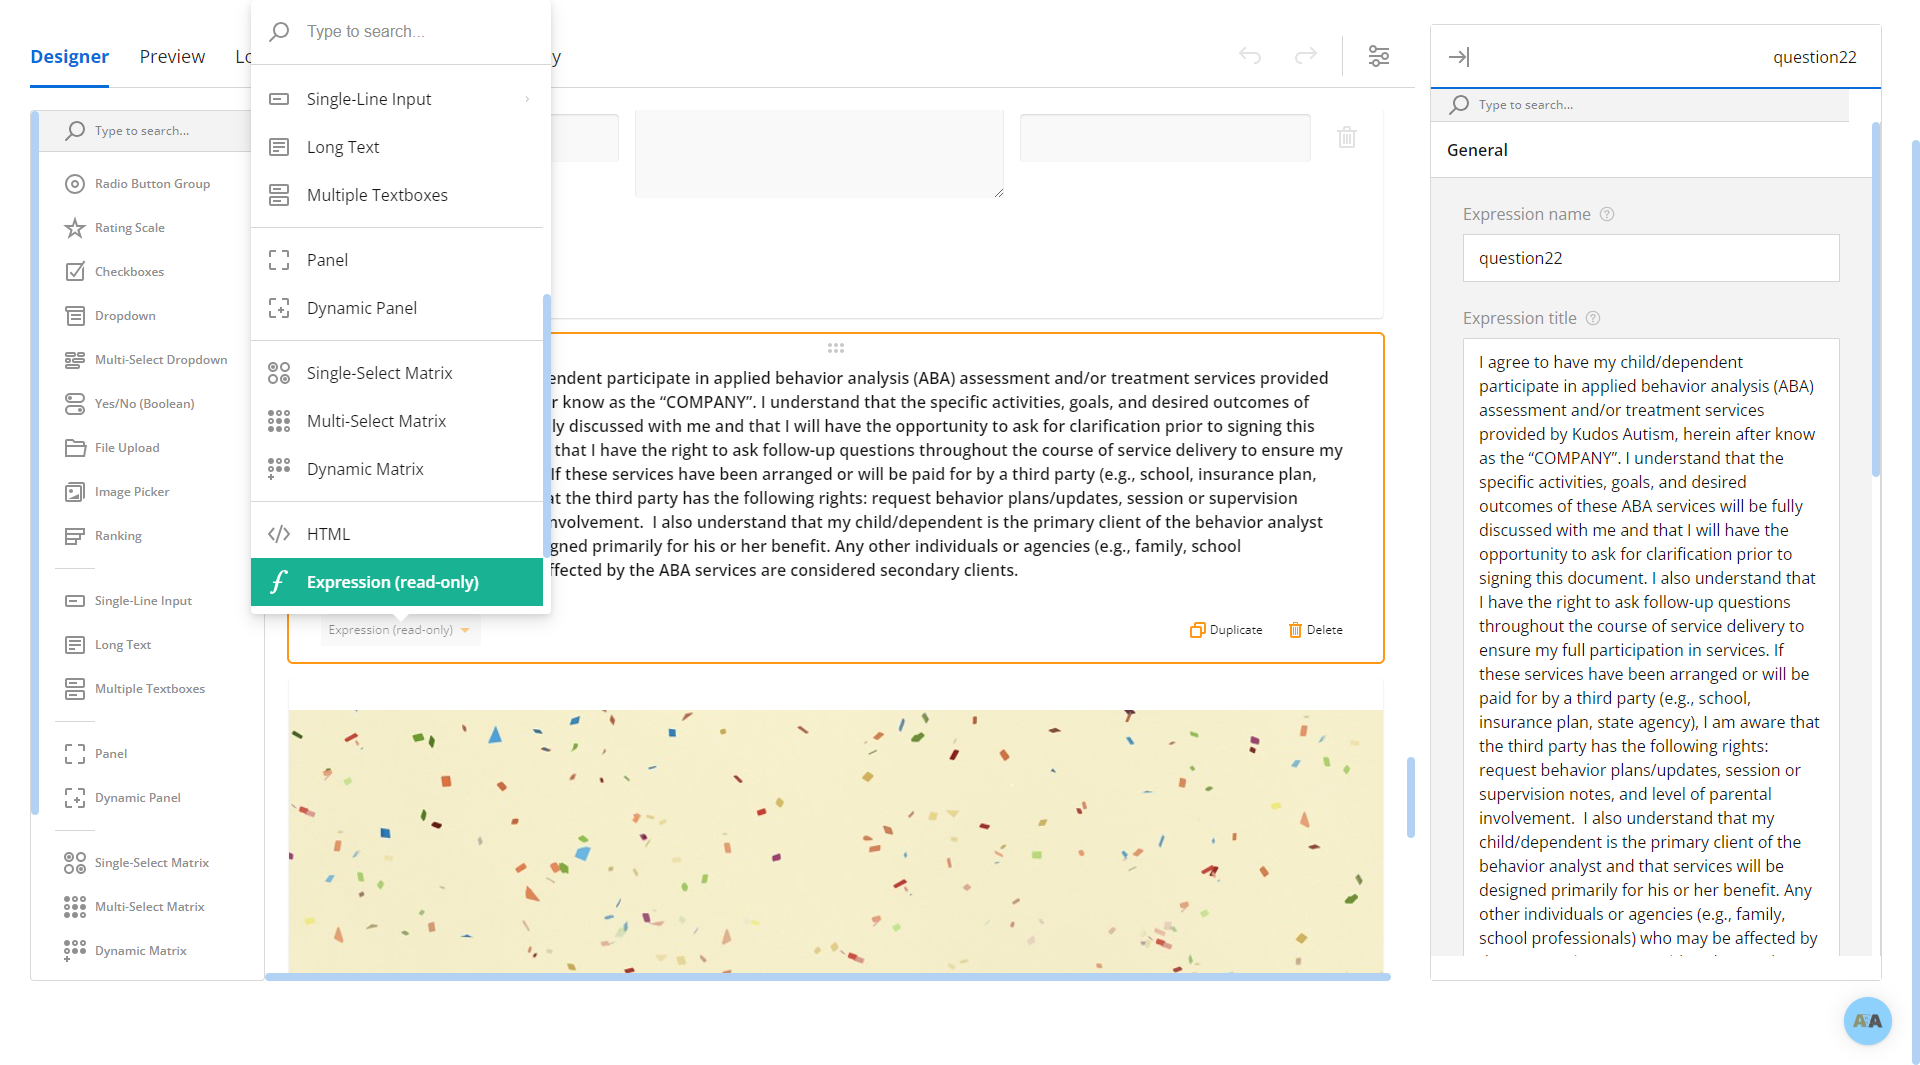
Task: Click the trash icon beside text boxes
Action: click(x=1347, y=137)
